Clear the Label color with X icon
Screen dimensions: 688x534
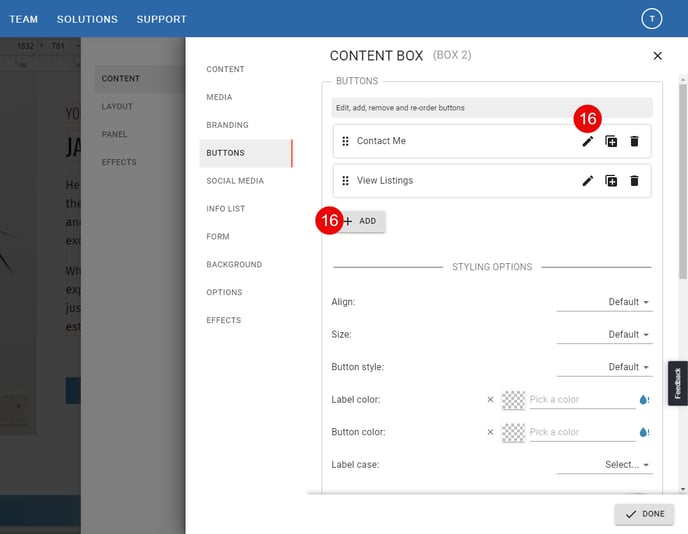(490, 399)
